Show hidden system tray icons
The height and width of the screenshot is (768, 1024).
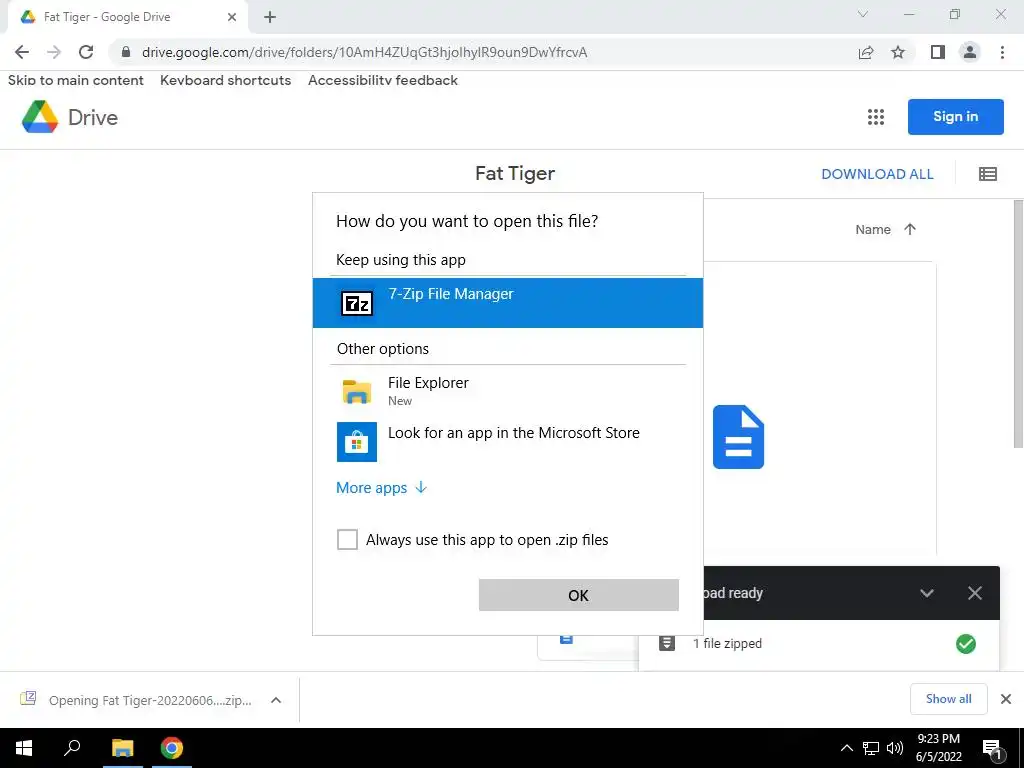[x=846, y=748]
